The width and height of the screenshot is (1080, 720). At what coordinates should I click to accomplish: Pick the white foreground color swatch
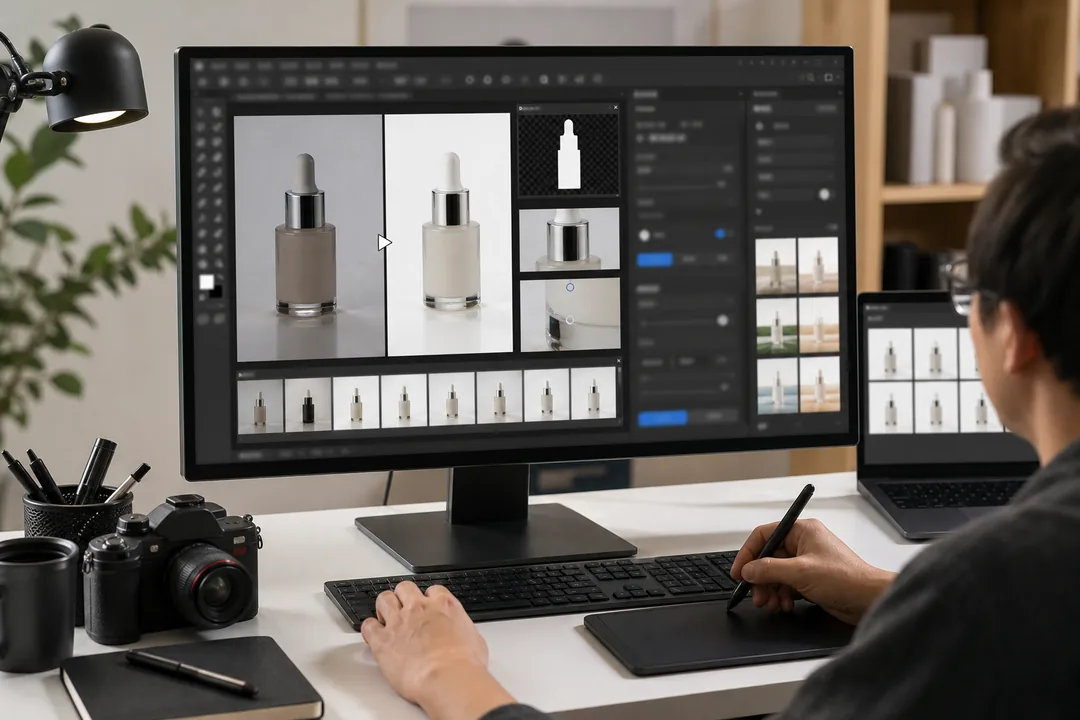[207, 282]
